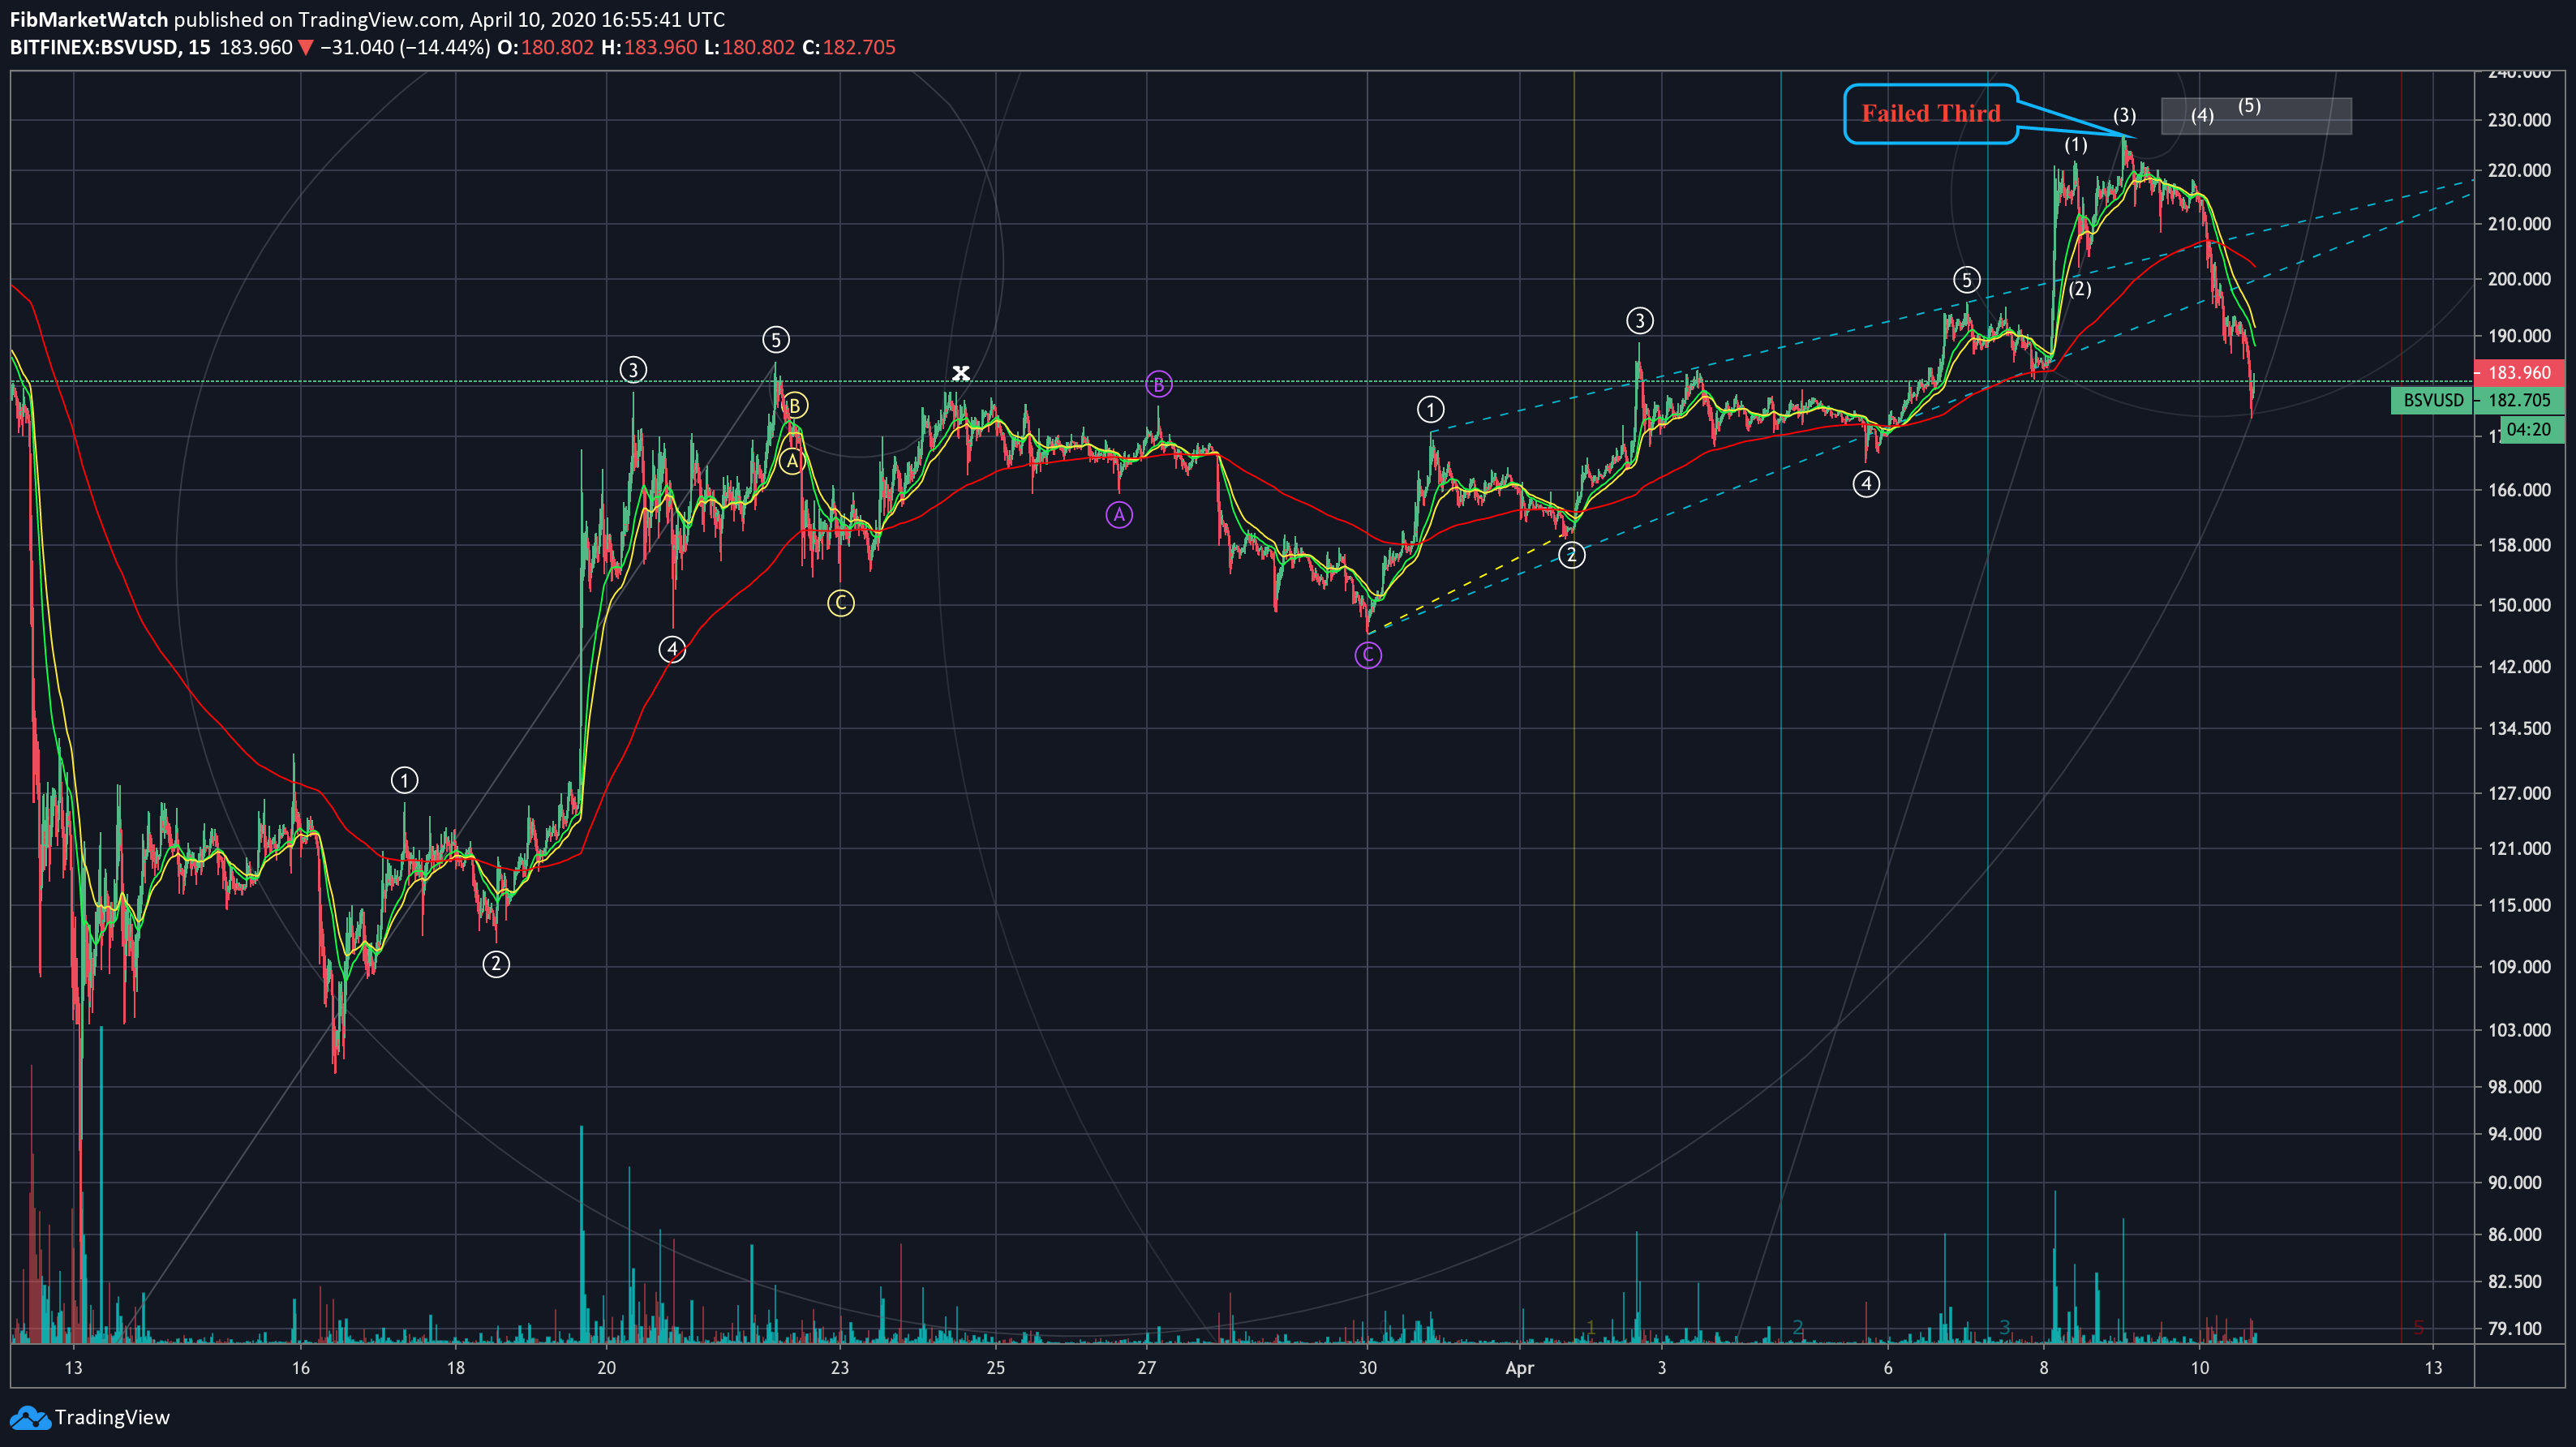Select the (4) label in gray box

tap(2202, 115)
